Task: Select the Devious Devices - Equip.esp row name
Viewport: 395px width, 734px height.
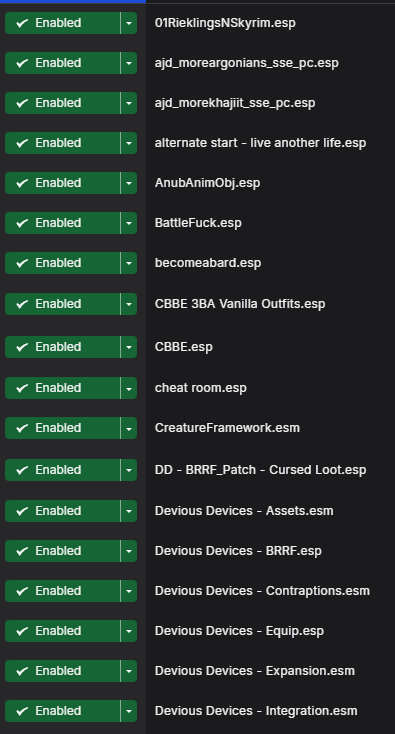Action: coord(239,631)
